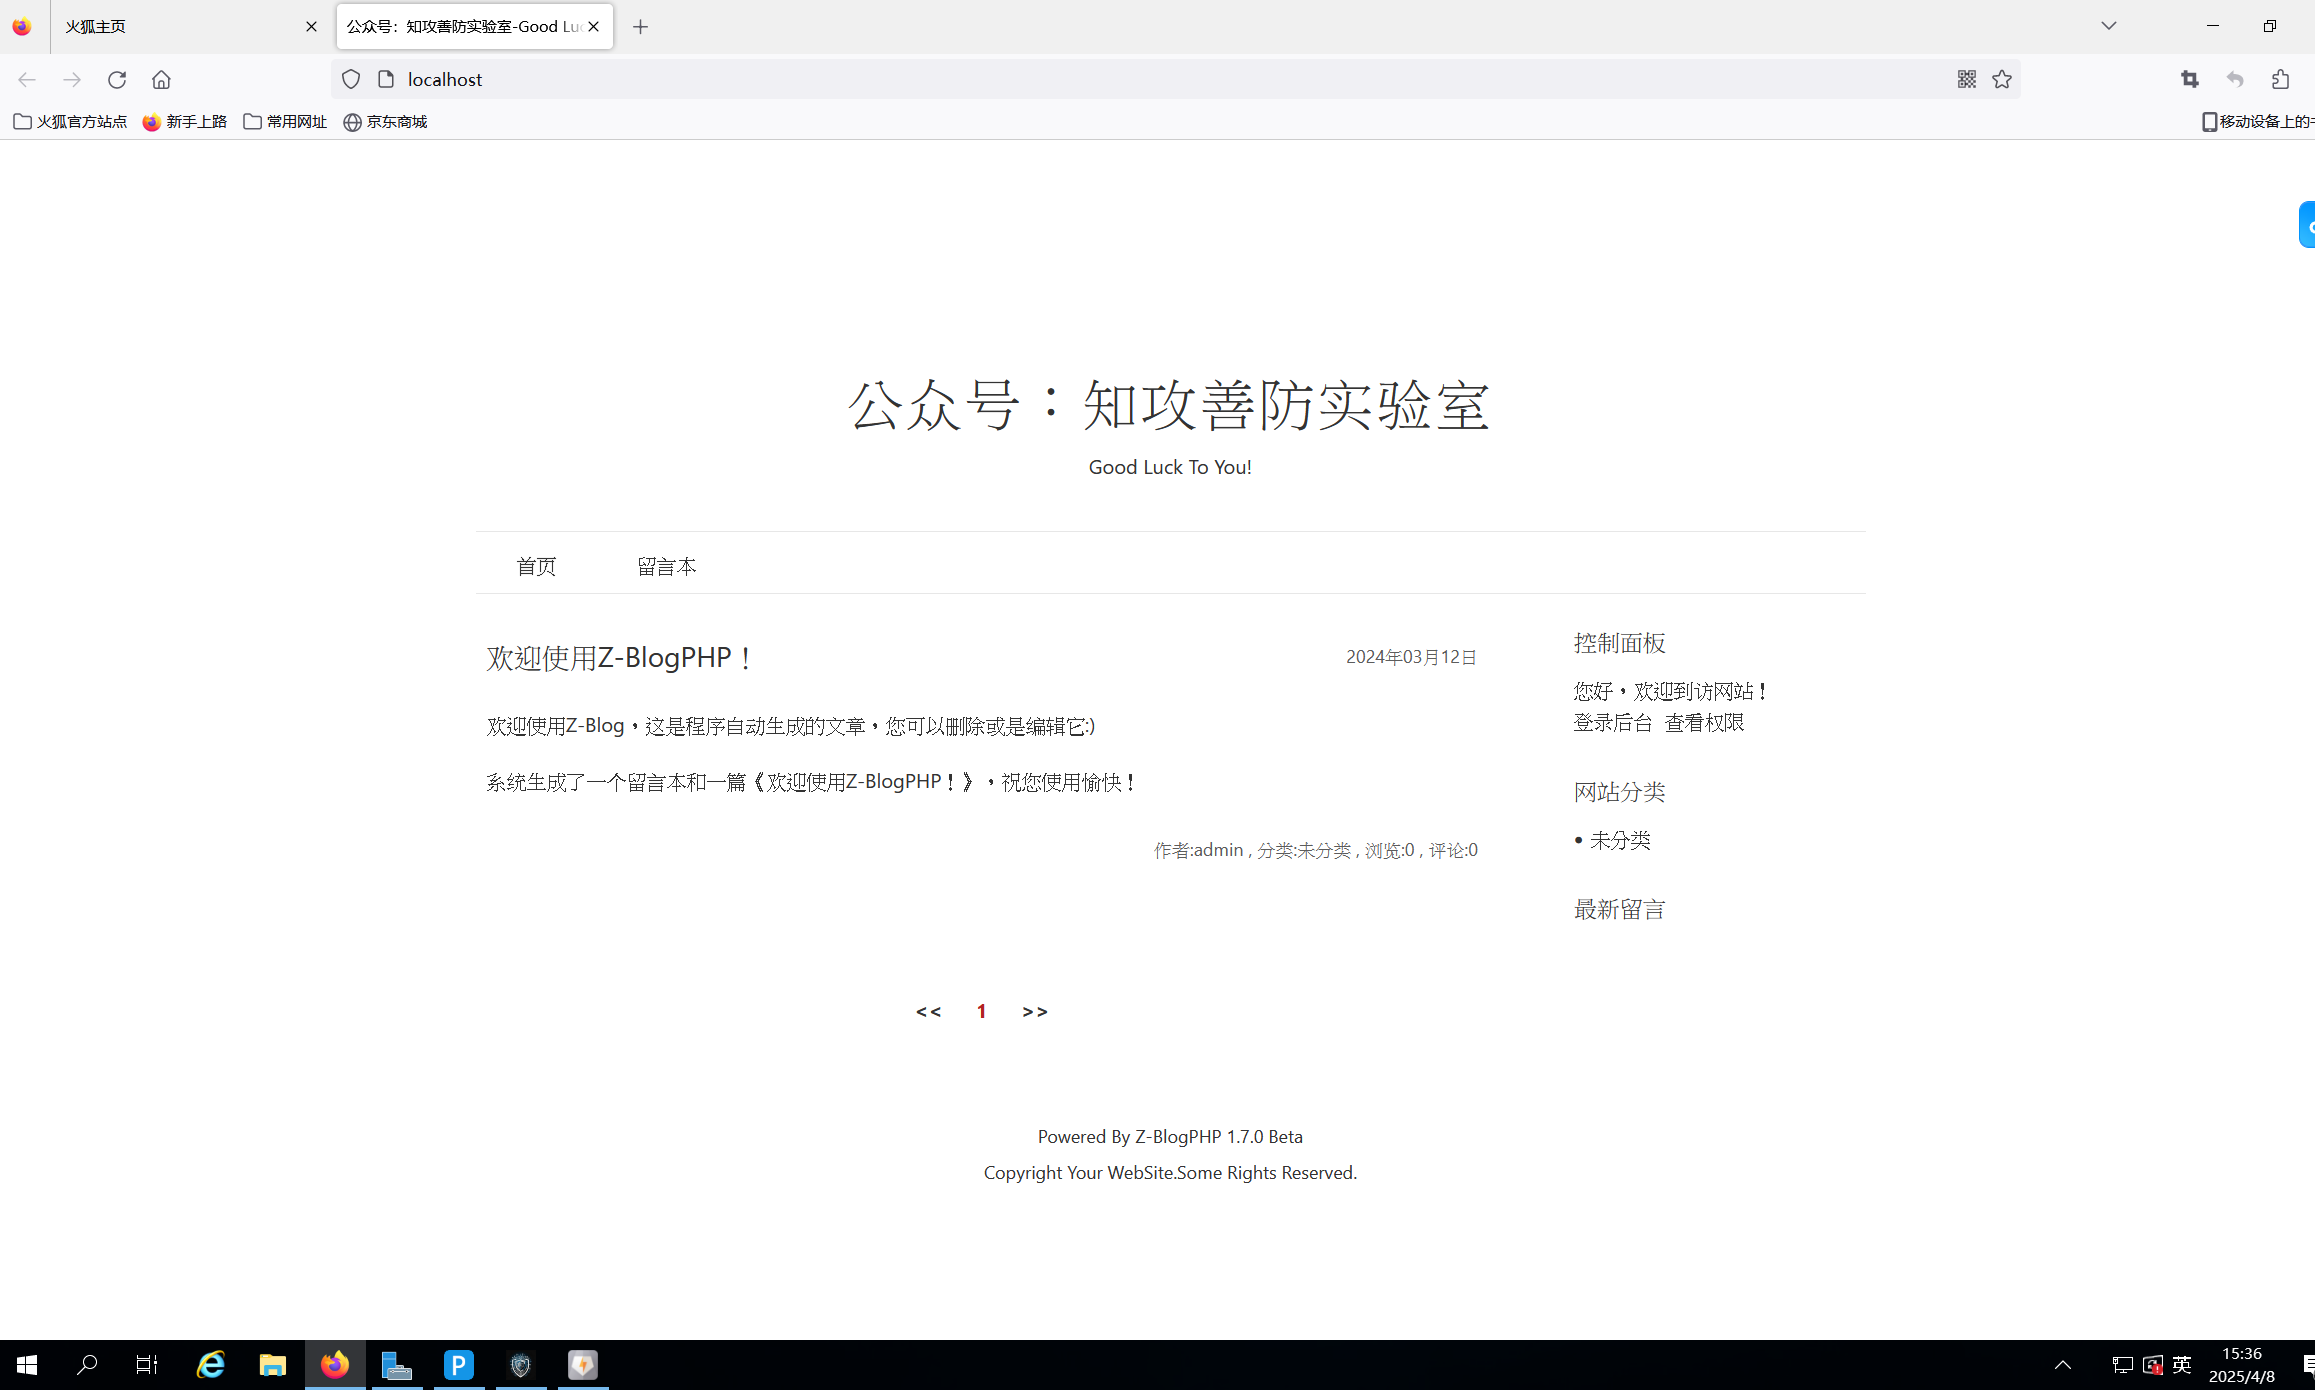This screenshot has width=2315, height=1390.
Task: Toggle the tracking protection shield icon
Action: [x=350, y=79]
